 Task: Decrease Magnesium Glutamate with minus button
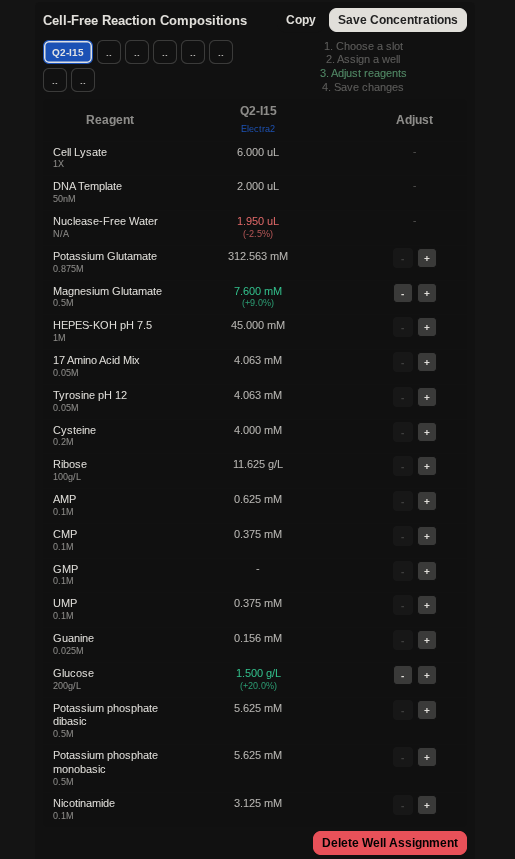pyautogui.click(x=403, y=293)
